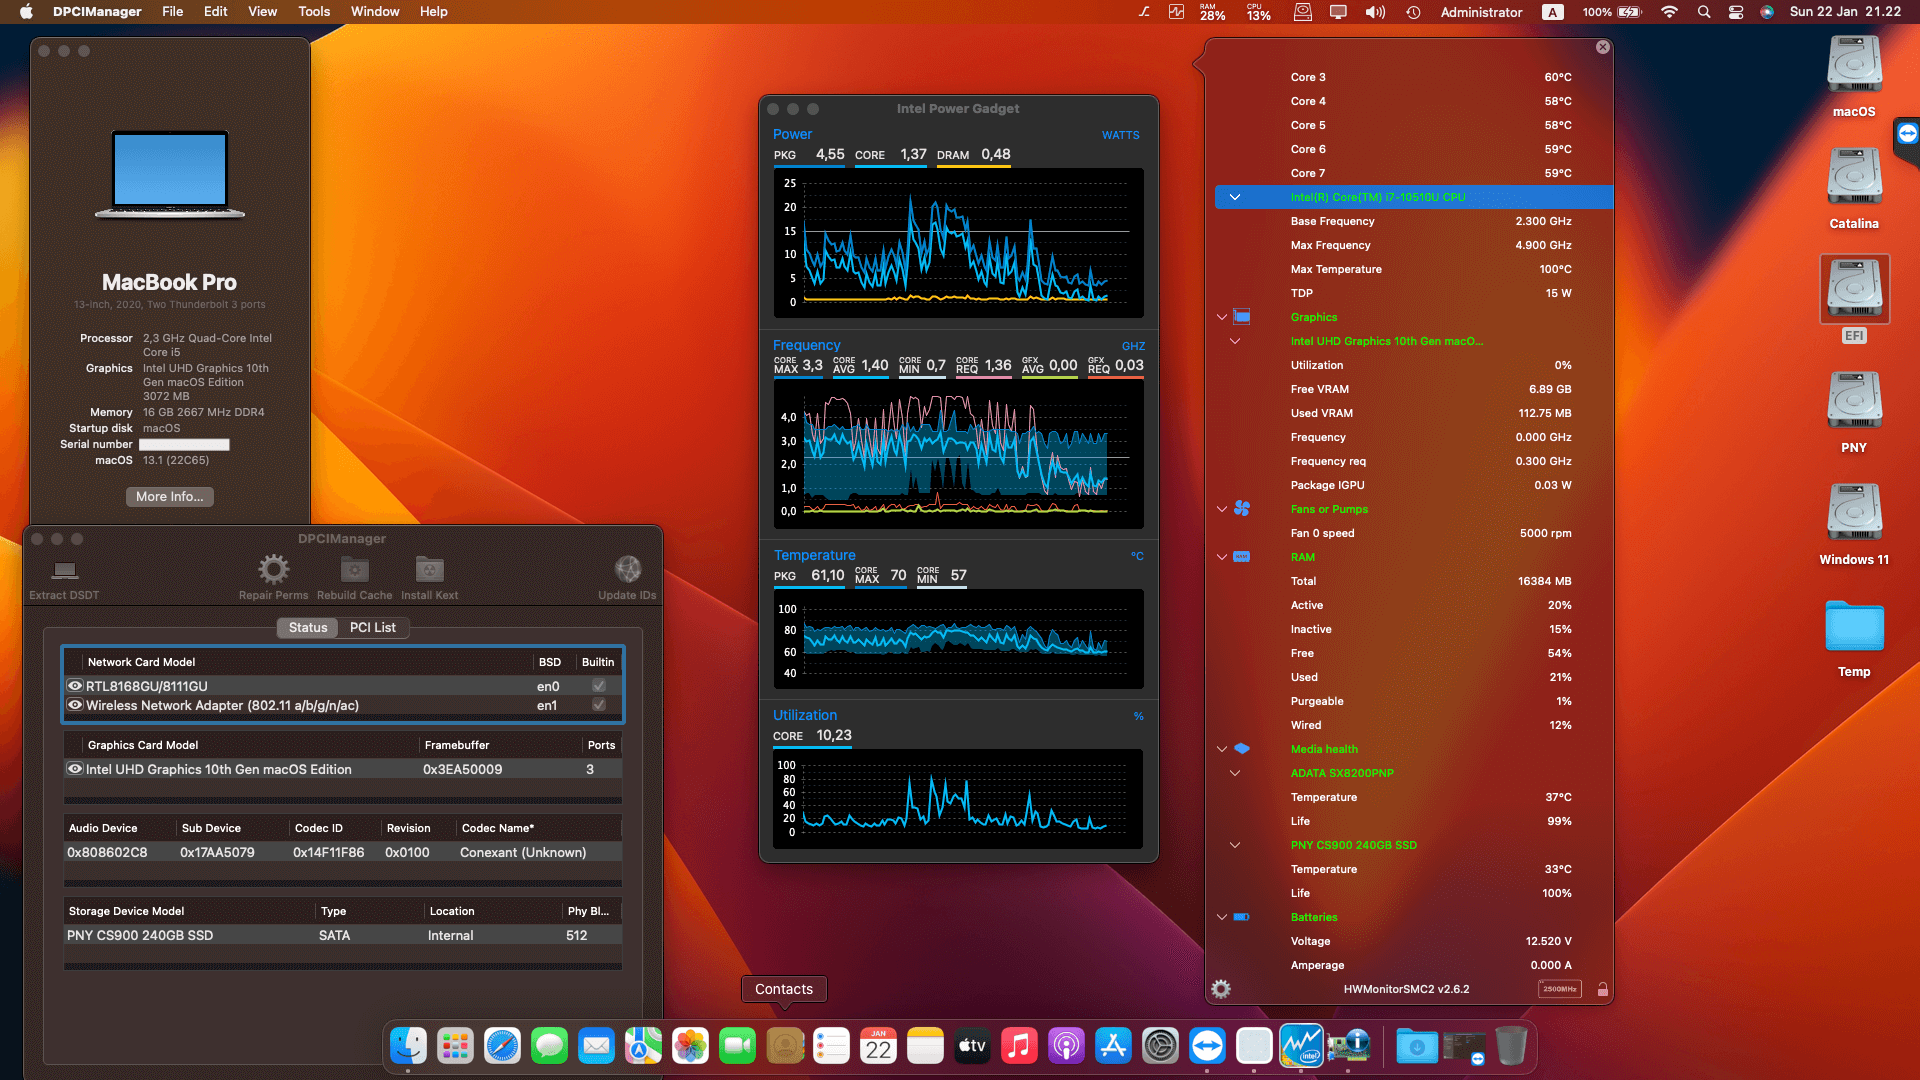
Task: Open HWMonitorSMC2 settings gear icon
Action: (x=1221, y=989)
